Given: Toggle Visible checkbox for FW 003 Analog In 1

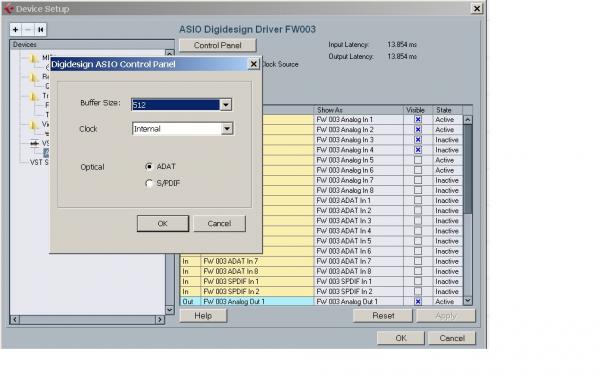Looking at the screenshot, I should tap(418, 119).
